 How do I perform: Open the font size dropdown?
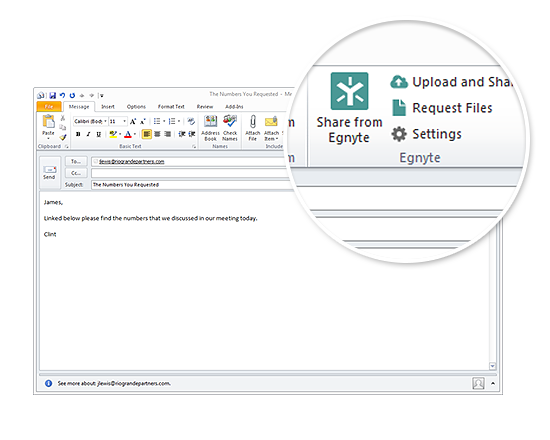coord(124,121)
